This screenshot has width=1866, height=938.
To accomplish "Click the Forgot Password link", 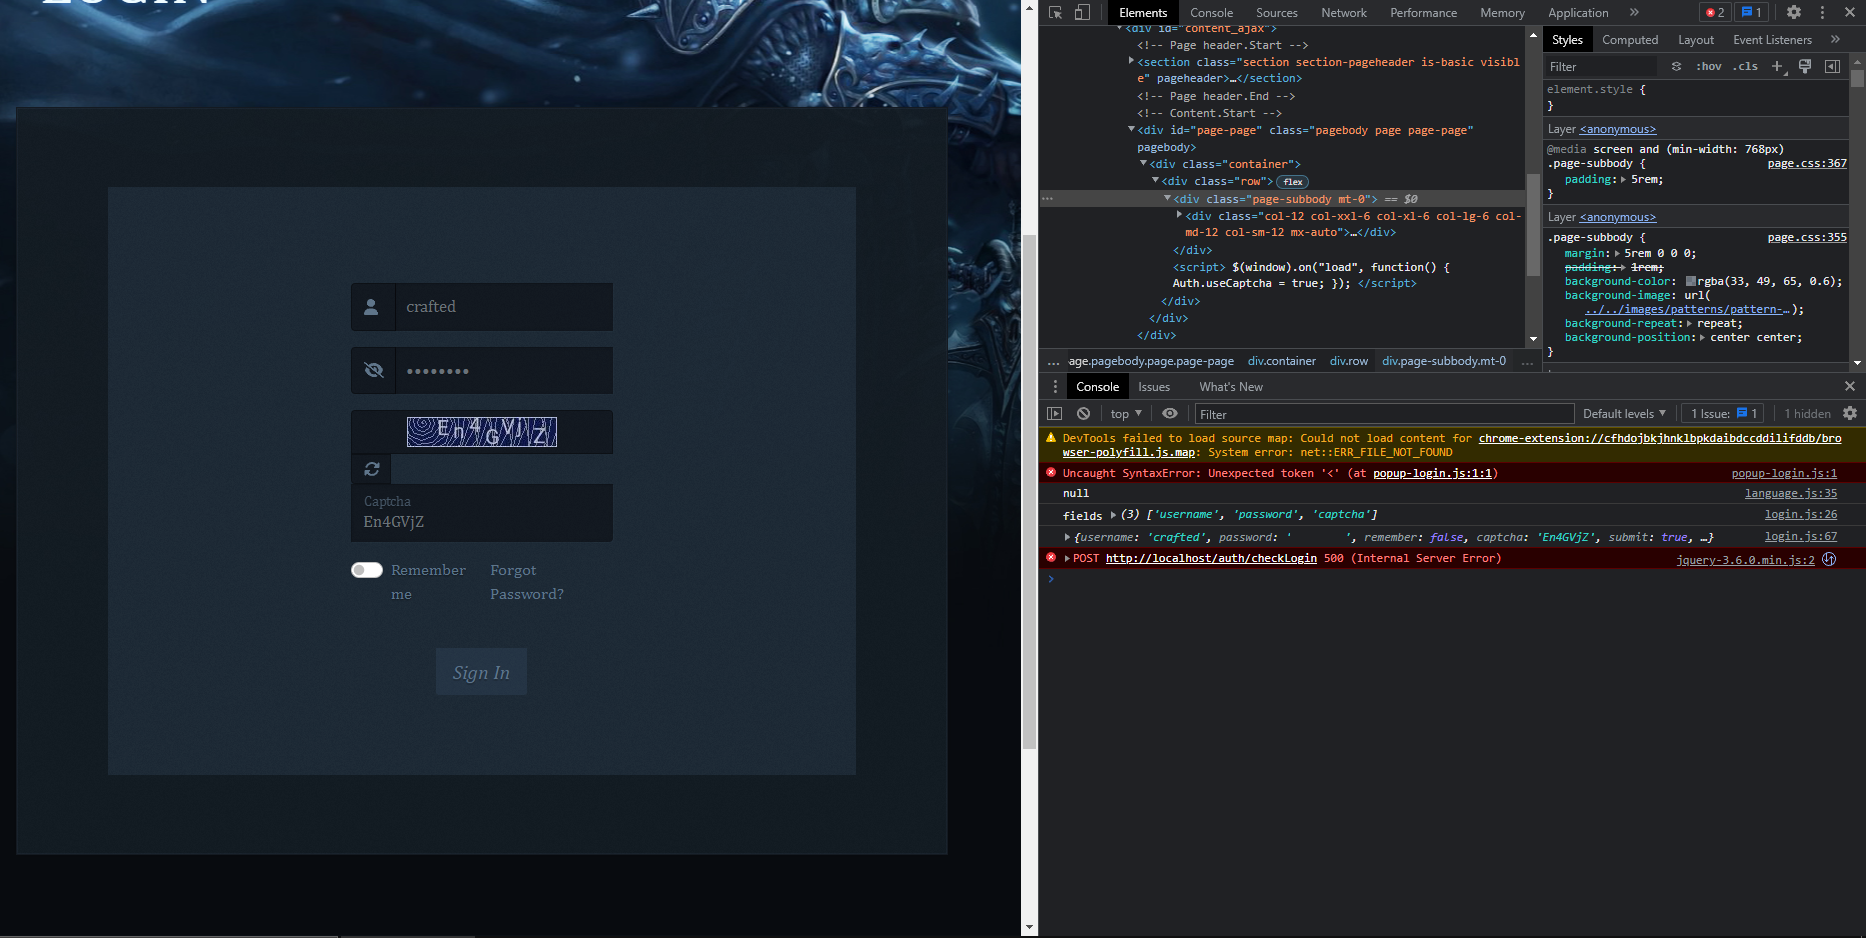I will tap(526, 582).
